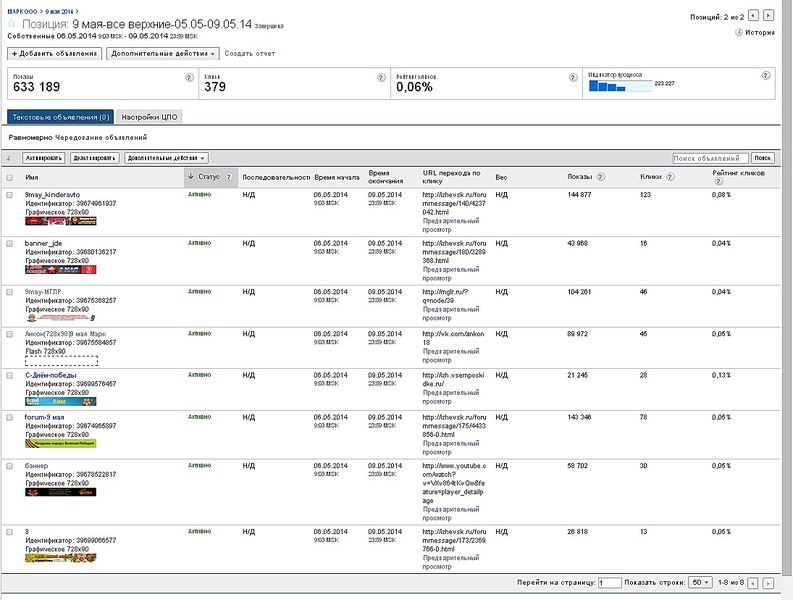Image resolution: width=793 pixels, height=600 pixels.
Task: Check the 9may_kinderavto row checkbox
Action: 10,195
